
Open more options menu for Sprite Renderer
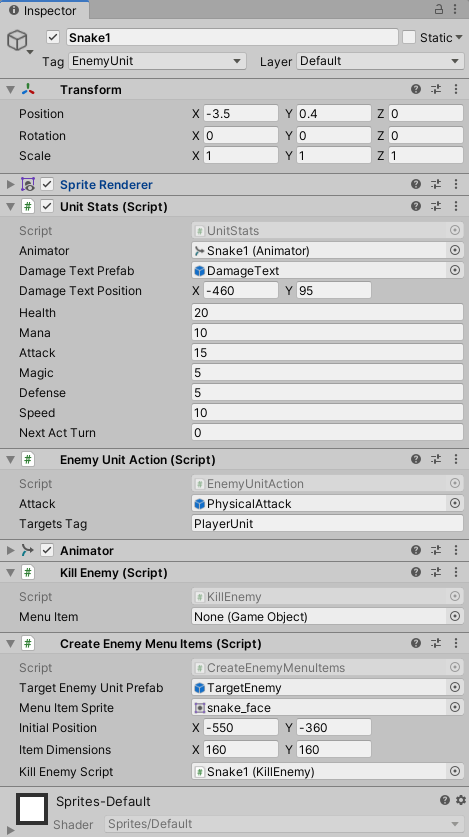pyautogui.click(x=456, y=184)
